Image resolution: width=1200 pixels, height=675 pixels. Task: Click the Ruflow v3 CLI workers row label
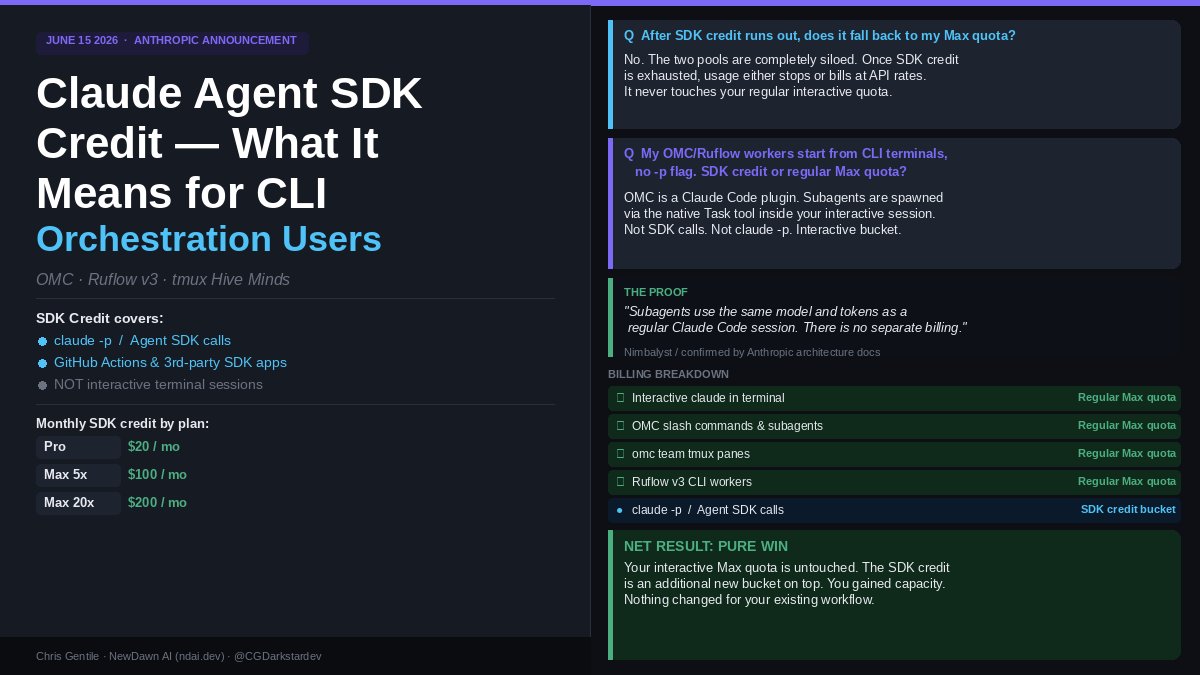[x=691, y=482]
